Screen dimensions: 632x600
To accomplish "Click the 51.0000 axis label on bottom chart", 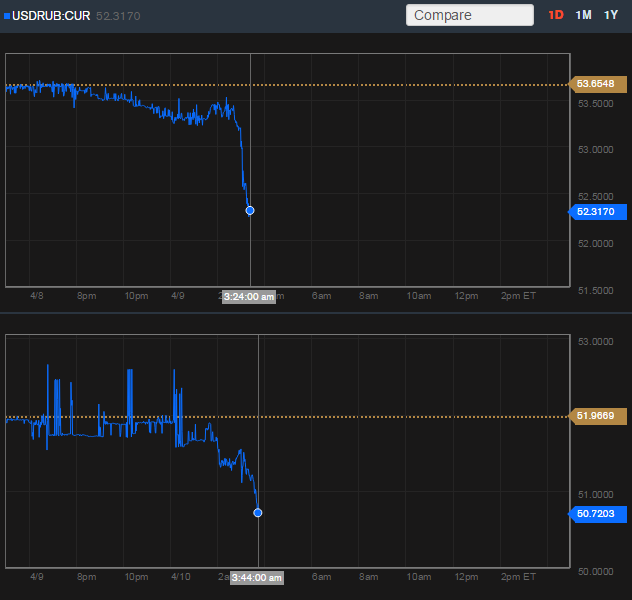I will tap(595, 494).
